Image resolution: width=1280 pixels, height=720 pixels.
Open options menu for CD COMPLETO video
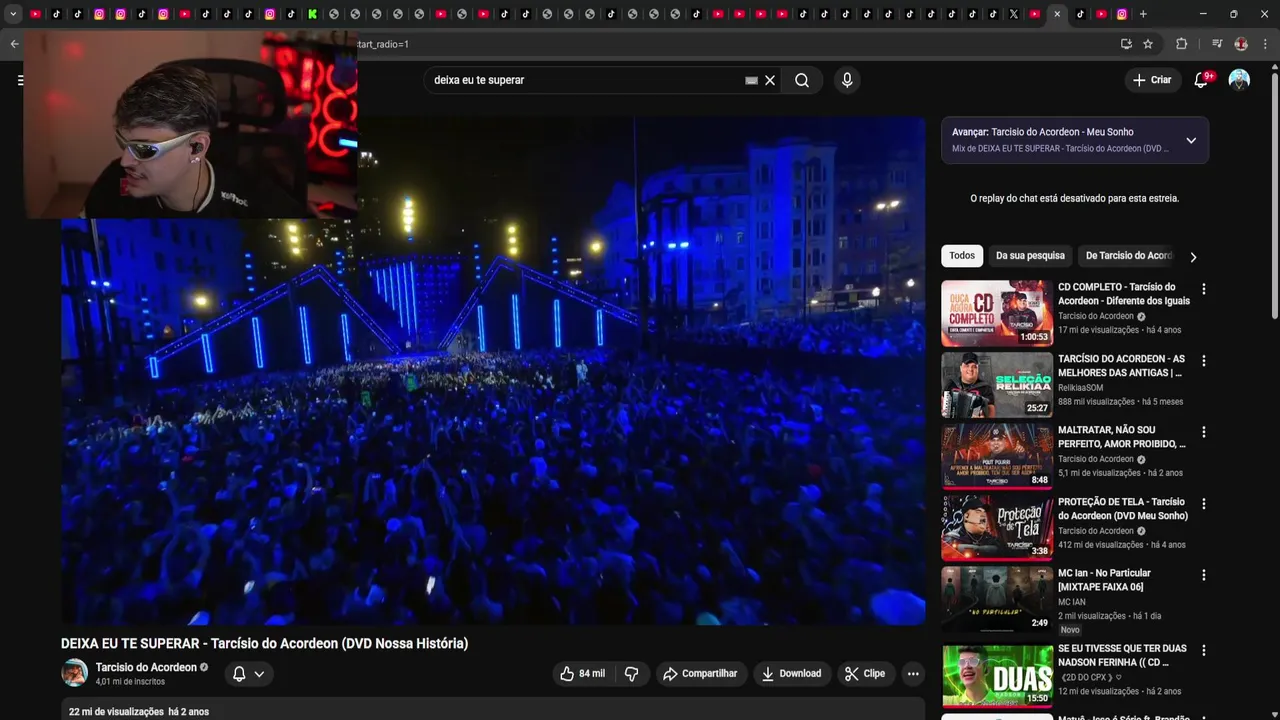1203,289
